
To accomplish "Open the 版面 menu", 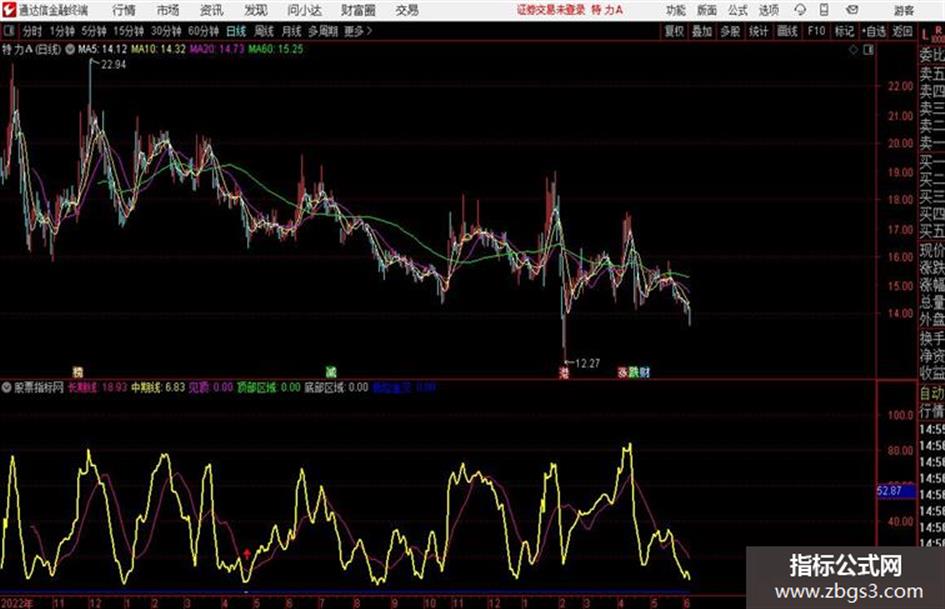I will pyautogui.click(x=706, y=10).
